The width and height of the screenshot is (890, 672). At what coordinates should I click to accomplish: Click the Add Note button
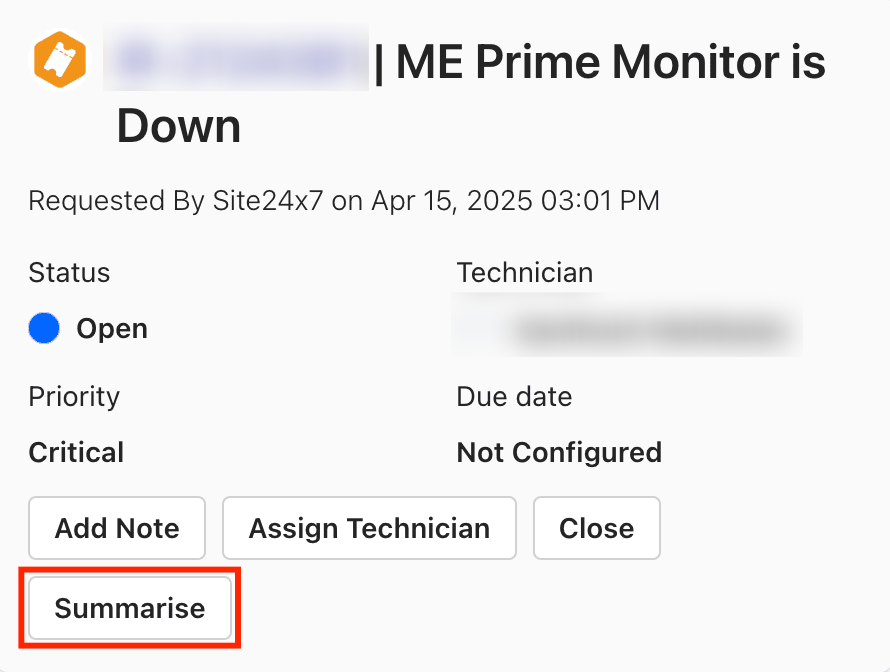click(117, 528)
